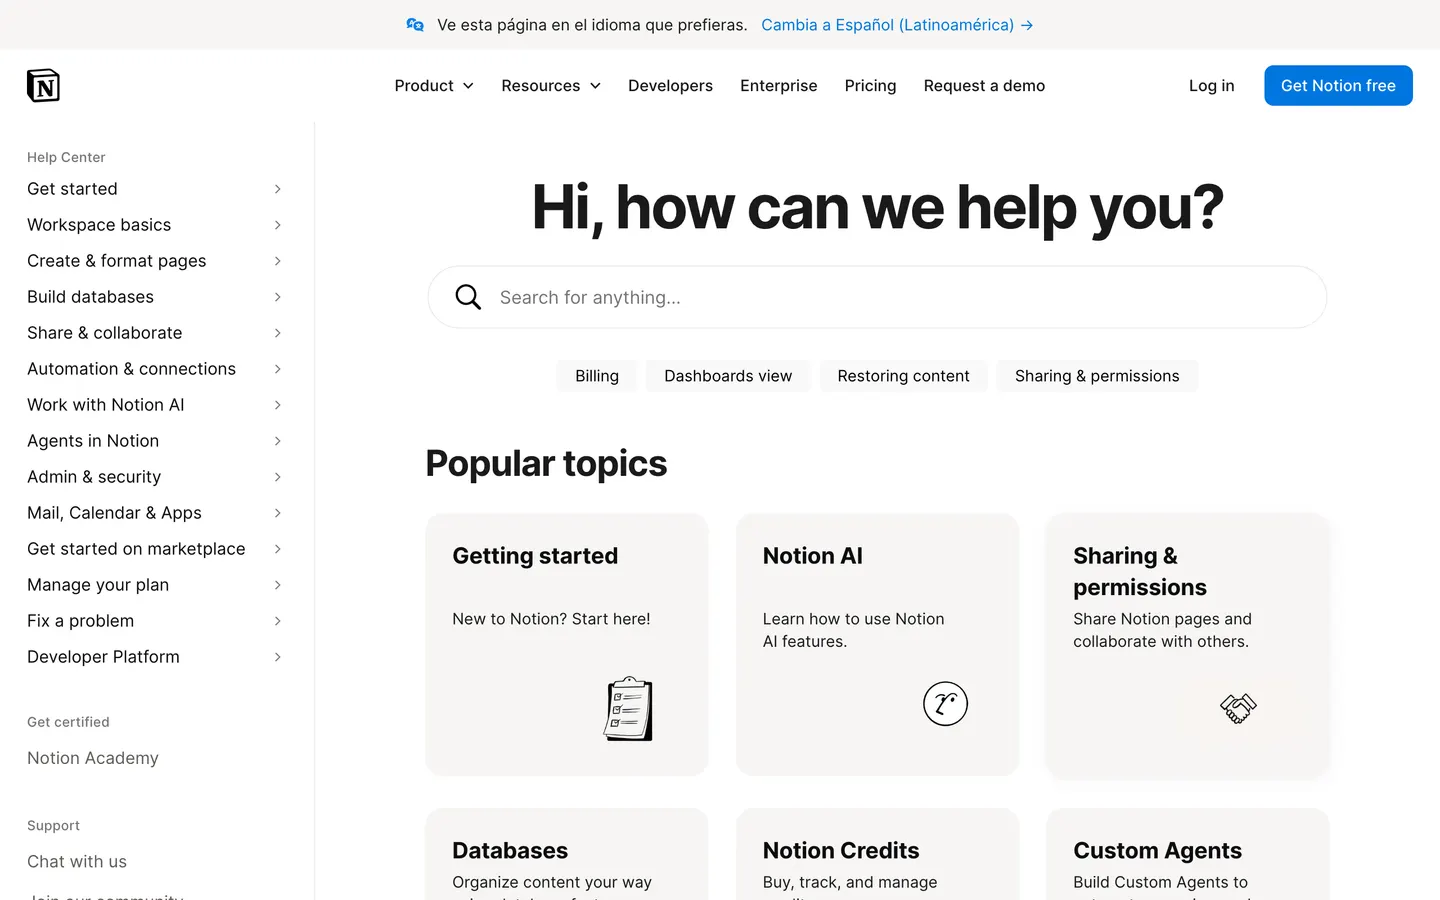Expand the Workspace basics chevron
This screenshot has height=900, width=1440.
click(x=278, y=225)
